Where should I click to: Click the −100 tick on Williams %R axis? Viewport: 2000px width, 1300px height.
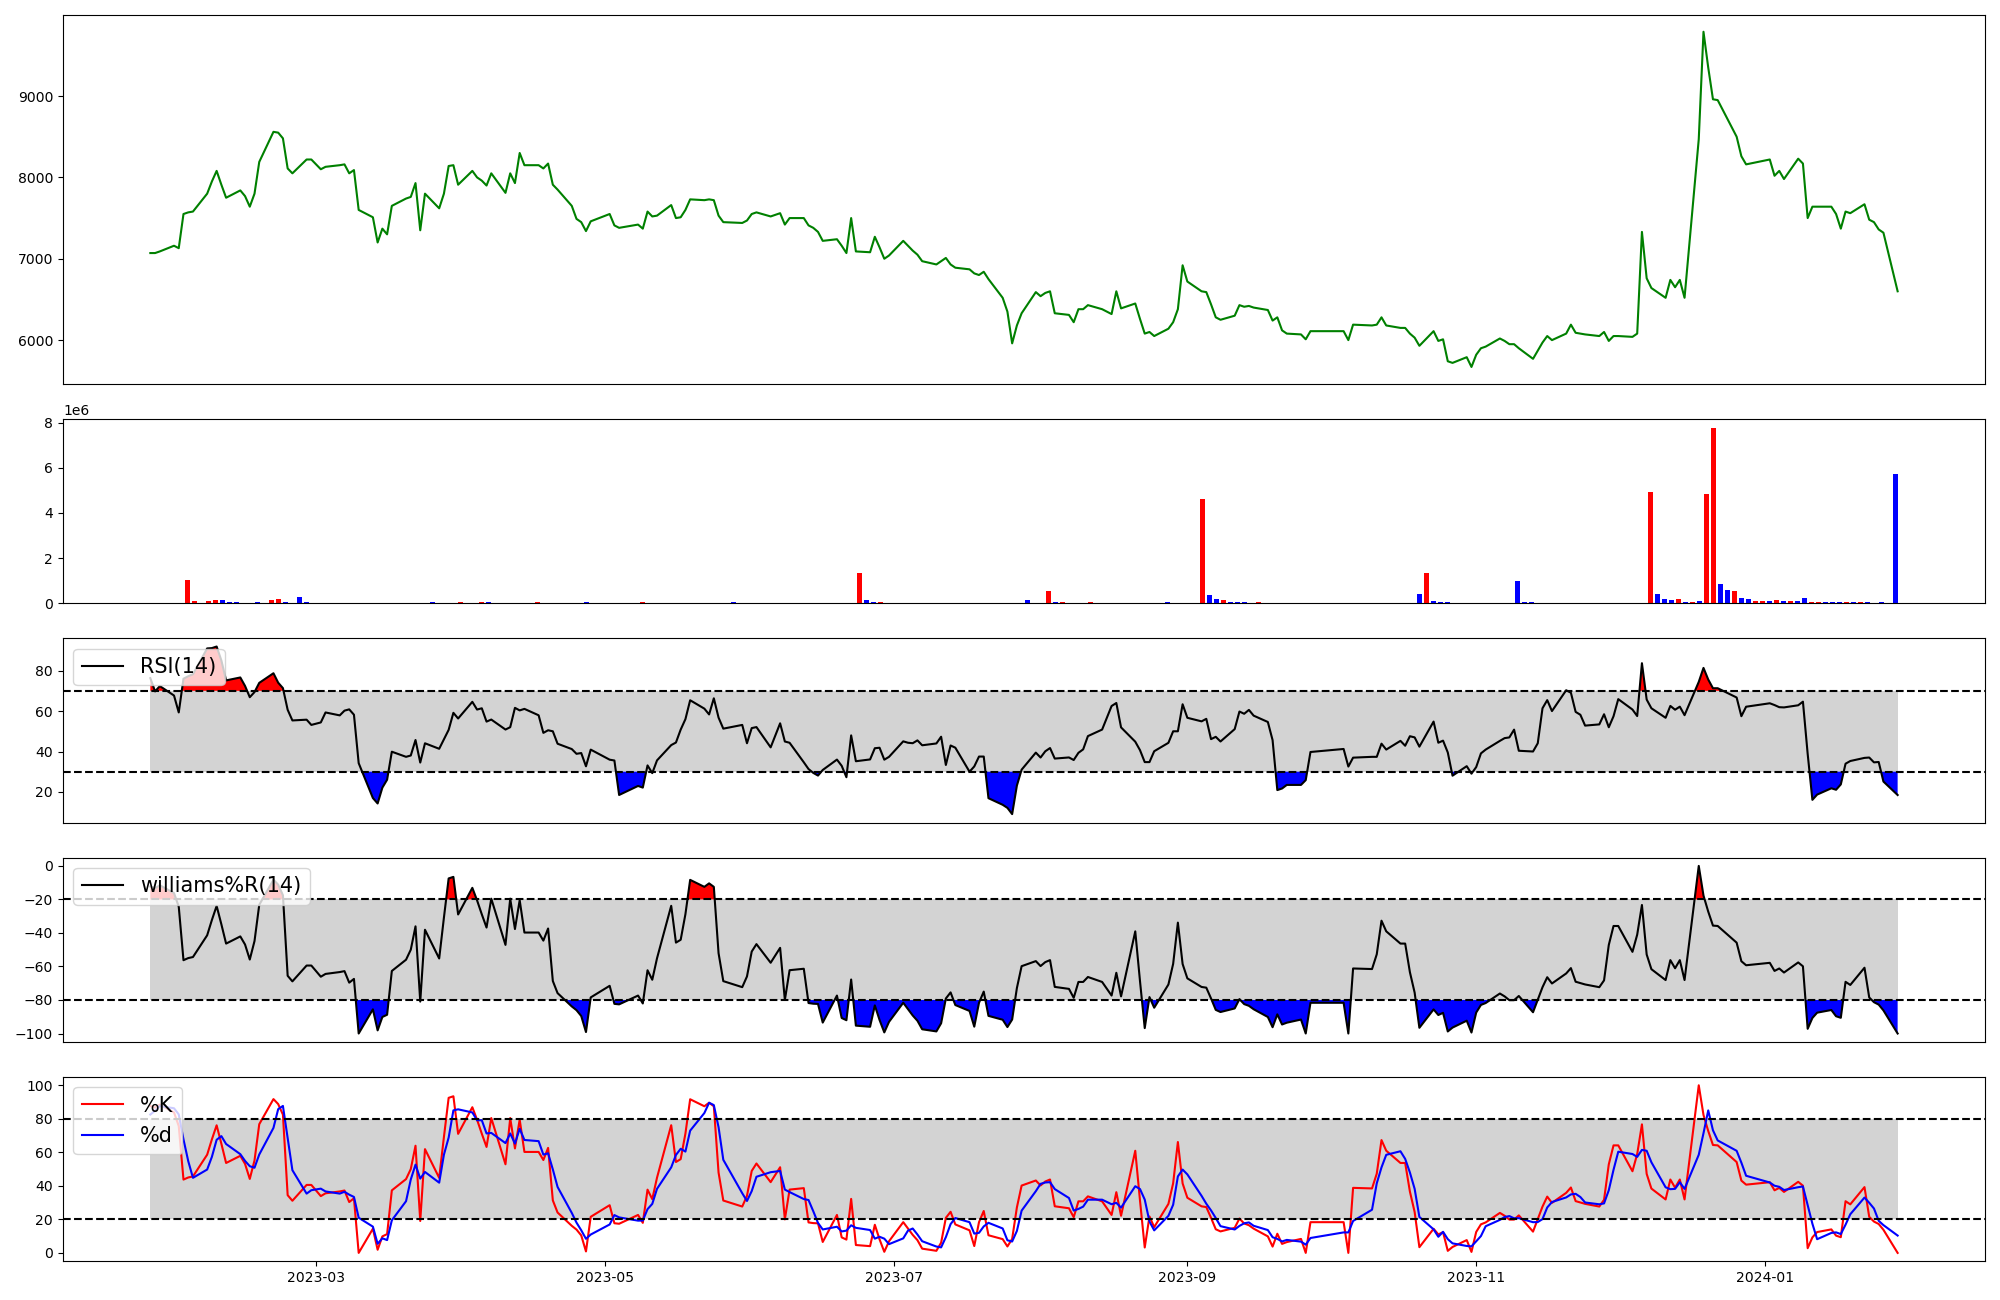click(x=36, y=1034)
